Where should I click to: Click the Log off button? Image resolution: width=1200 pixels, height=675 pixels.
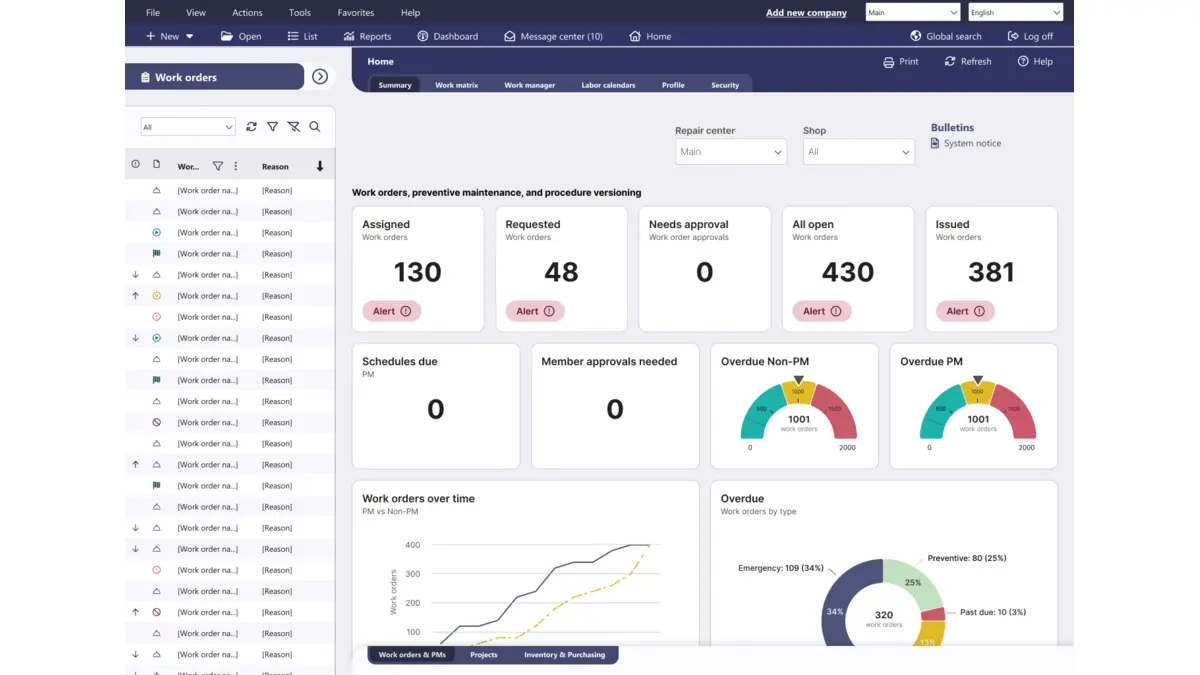click(x=1030, y=36)
